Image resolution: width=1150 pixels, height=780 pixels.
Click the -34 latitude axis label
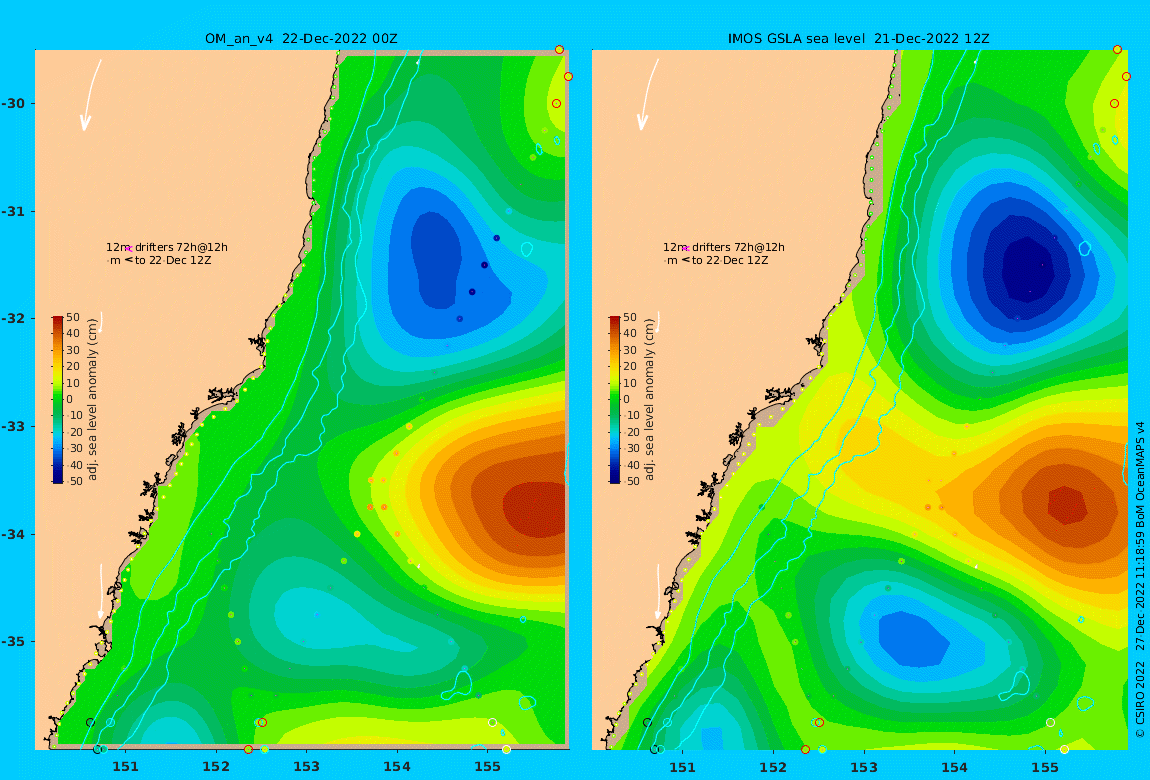13,534
